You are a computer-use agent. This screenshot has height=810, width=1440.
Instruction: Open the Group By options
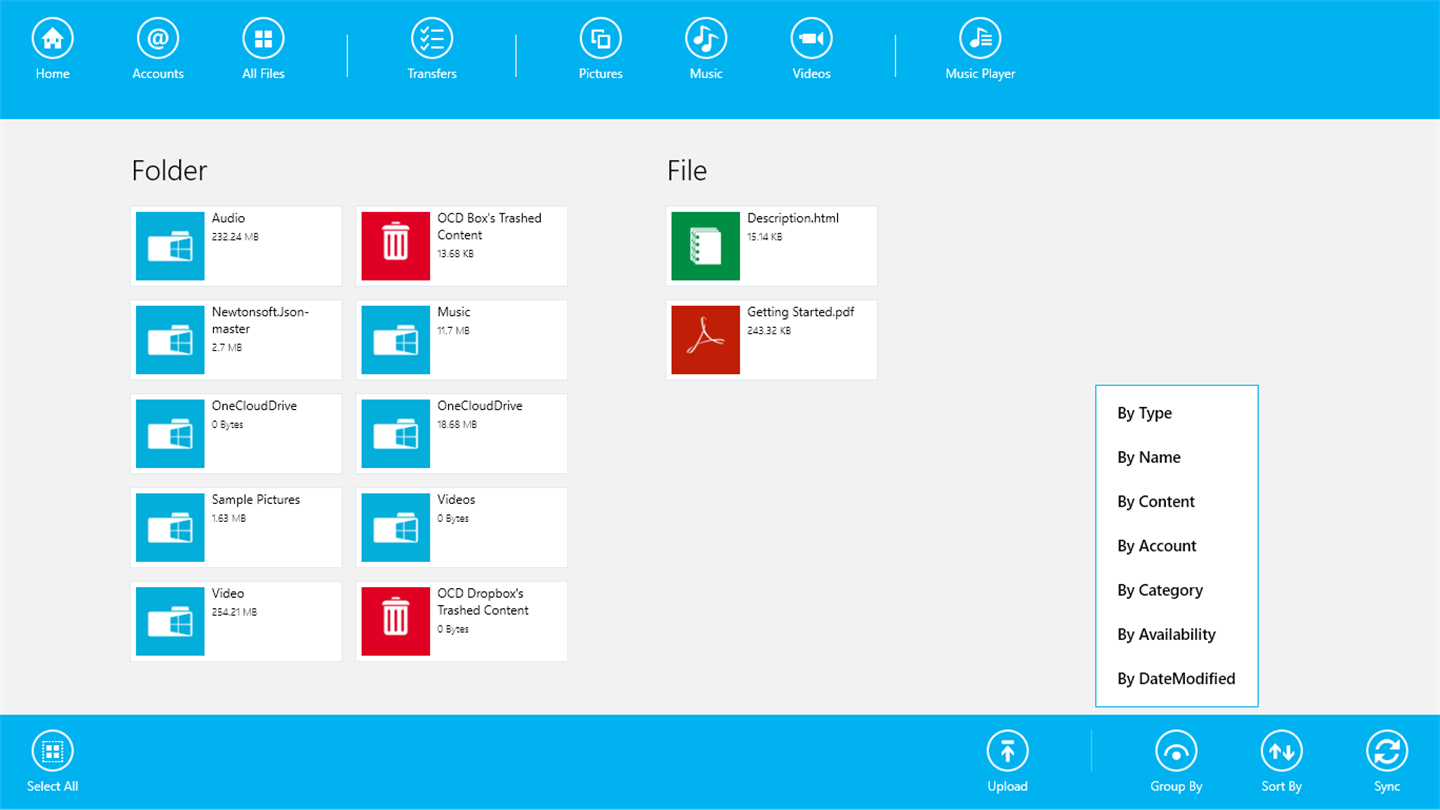click(1176, 751)
